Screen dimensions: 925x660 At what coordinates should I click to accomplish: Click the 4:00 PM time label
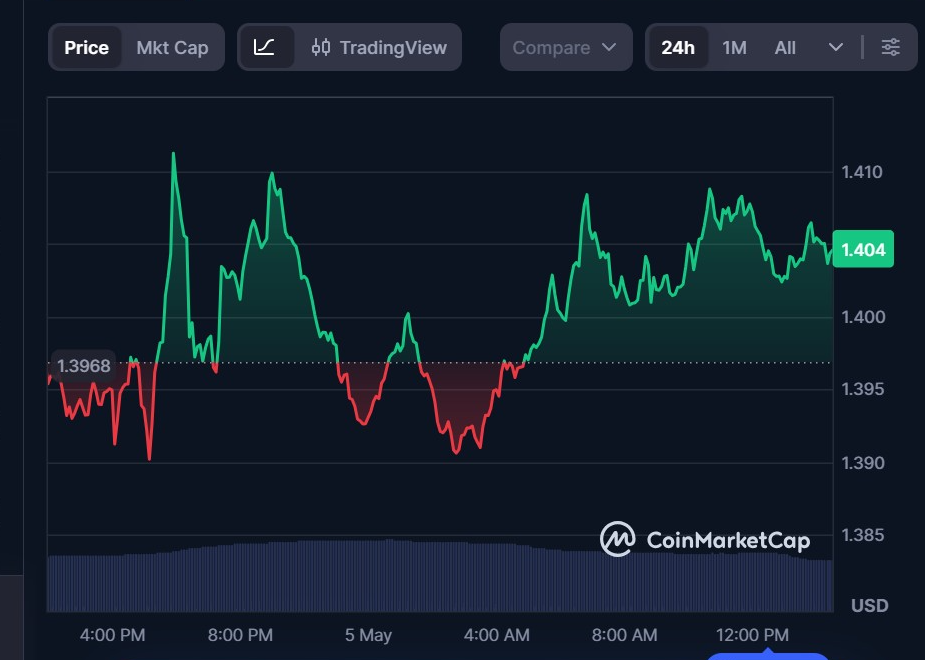point(113,635)
